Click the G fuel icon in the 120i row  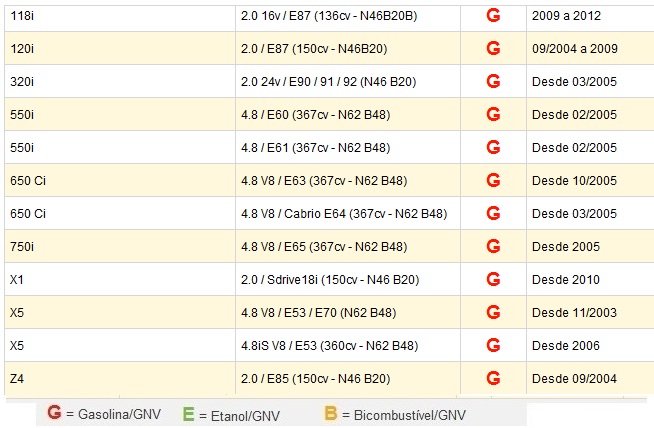(493, 48)
